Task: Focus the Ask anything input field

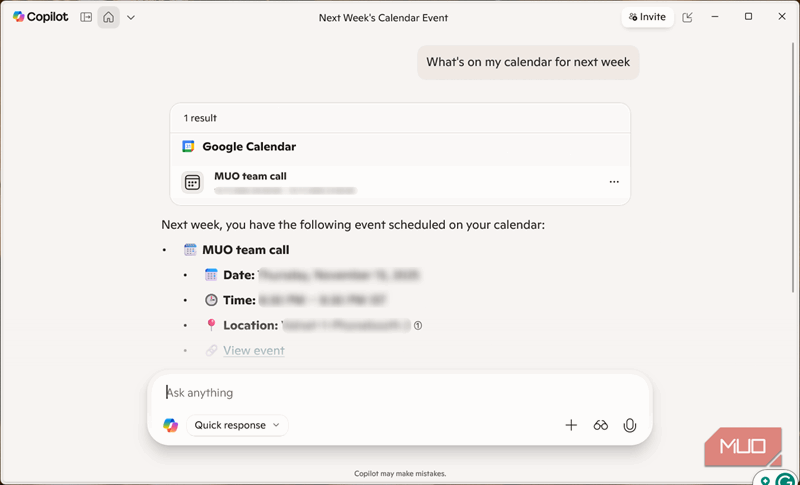Action: click(399, 392)
